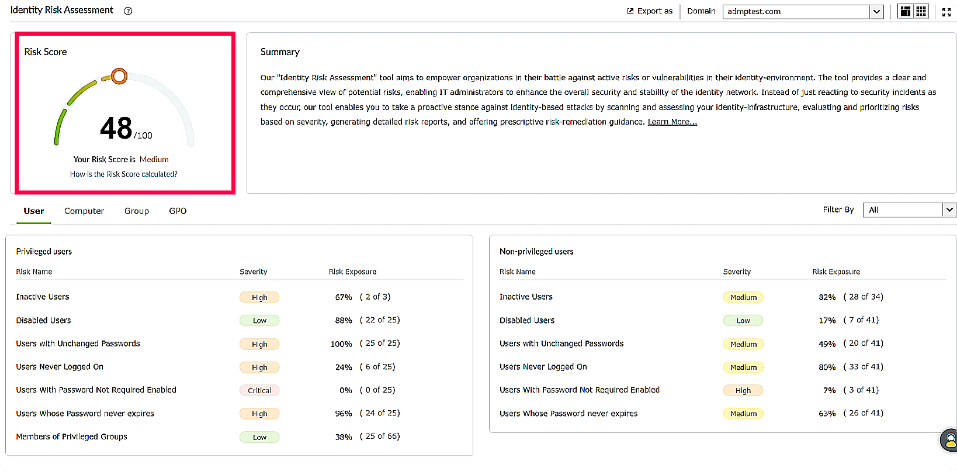The width and height of the screenshot is (957, 471).
Task: Click non-privileged Users Never Logged On
Action: point(542,367)
